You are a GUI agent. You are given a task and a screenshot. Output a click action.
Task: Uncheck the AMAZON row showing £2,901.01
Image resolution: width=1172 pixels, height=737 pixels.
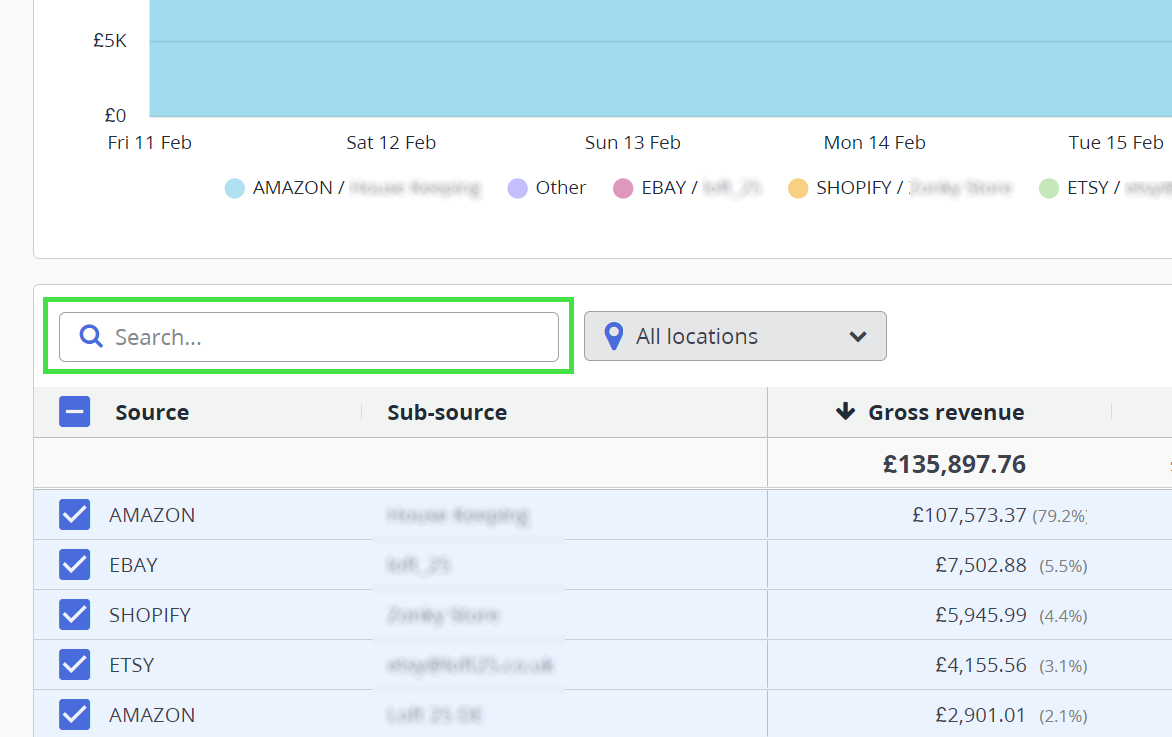click(75, 715)
